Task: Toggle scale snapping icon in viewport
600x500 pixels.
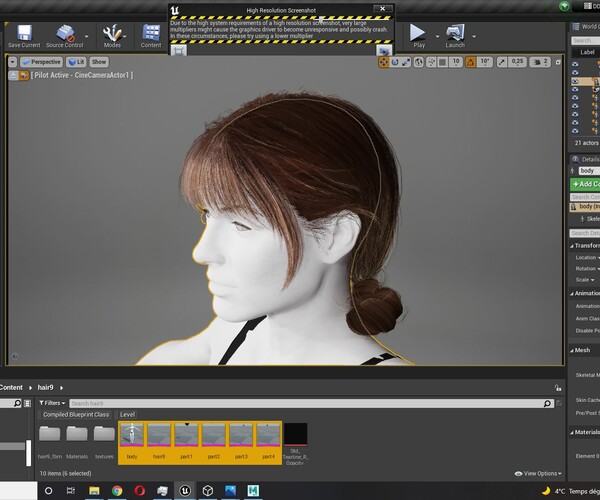Action: (x=502, y=62)
